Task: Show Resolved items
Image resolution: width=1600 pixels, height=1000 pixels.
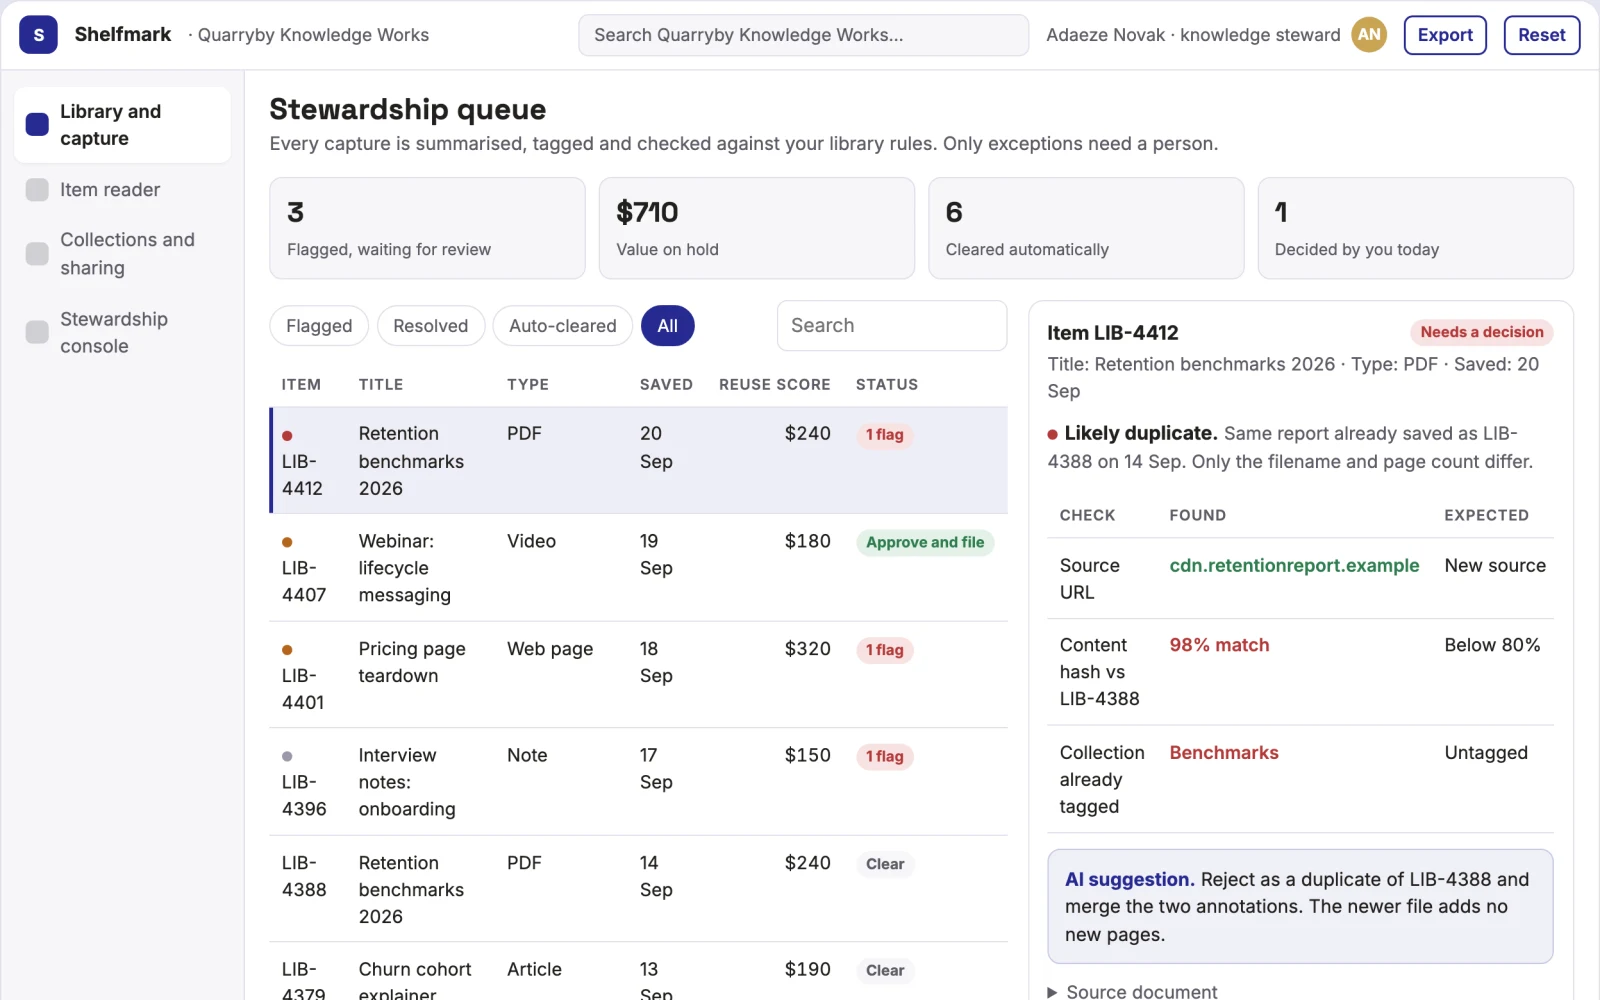Action: point(430,326)
